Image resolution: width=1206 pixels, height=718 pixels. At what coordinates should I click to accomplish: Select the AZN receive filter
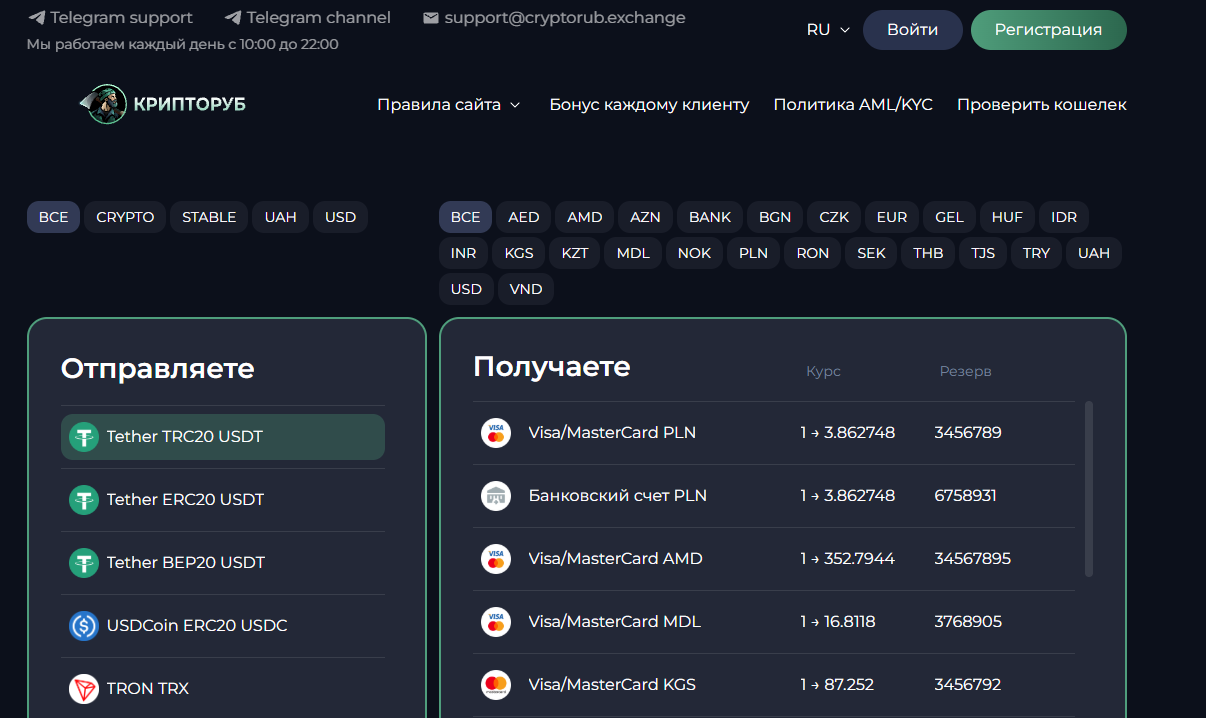coord(645,217)
